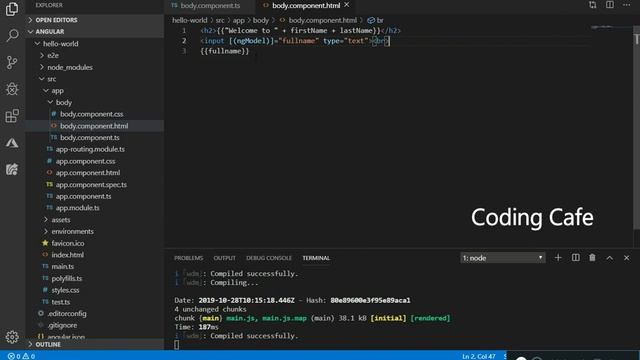
Task: Collapse the app folder
Action: (95, 91)
